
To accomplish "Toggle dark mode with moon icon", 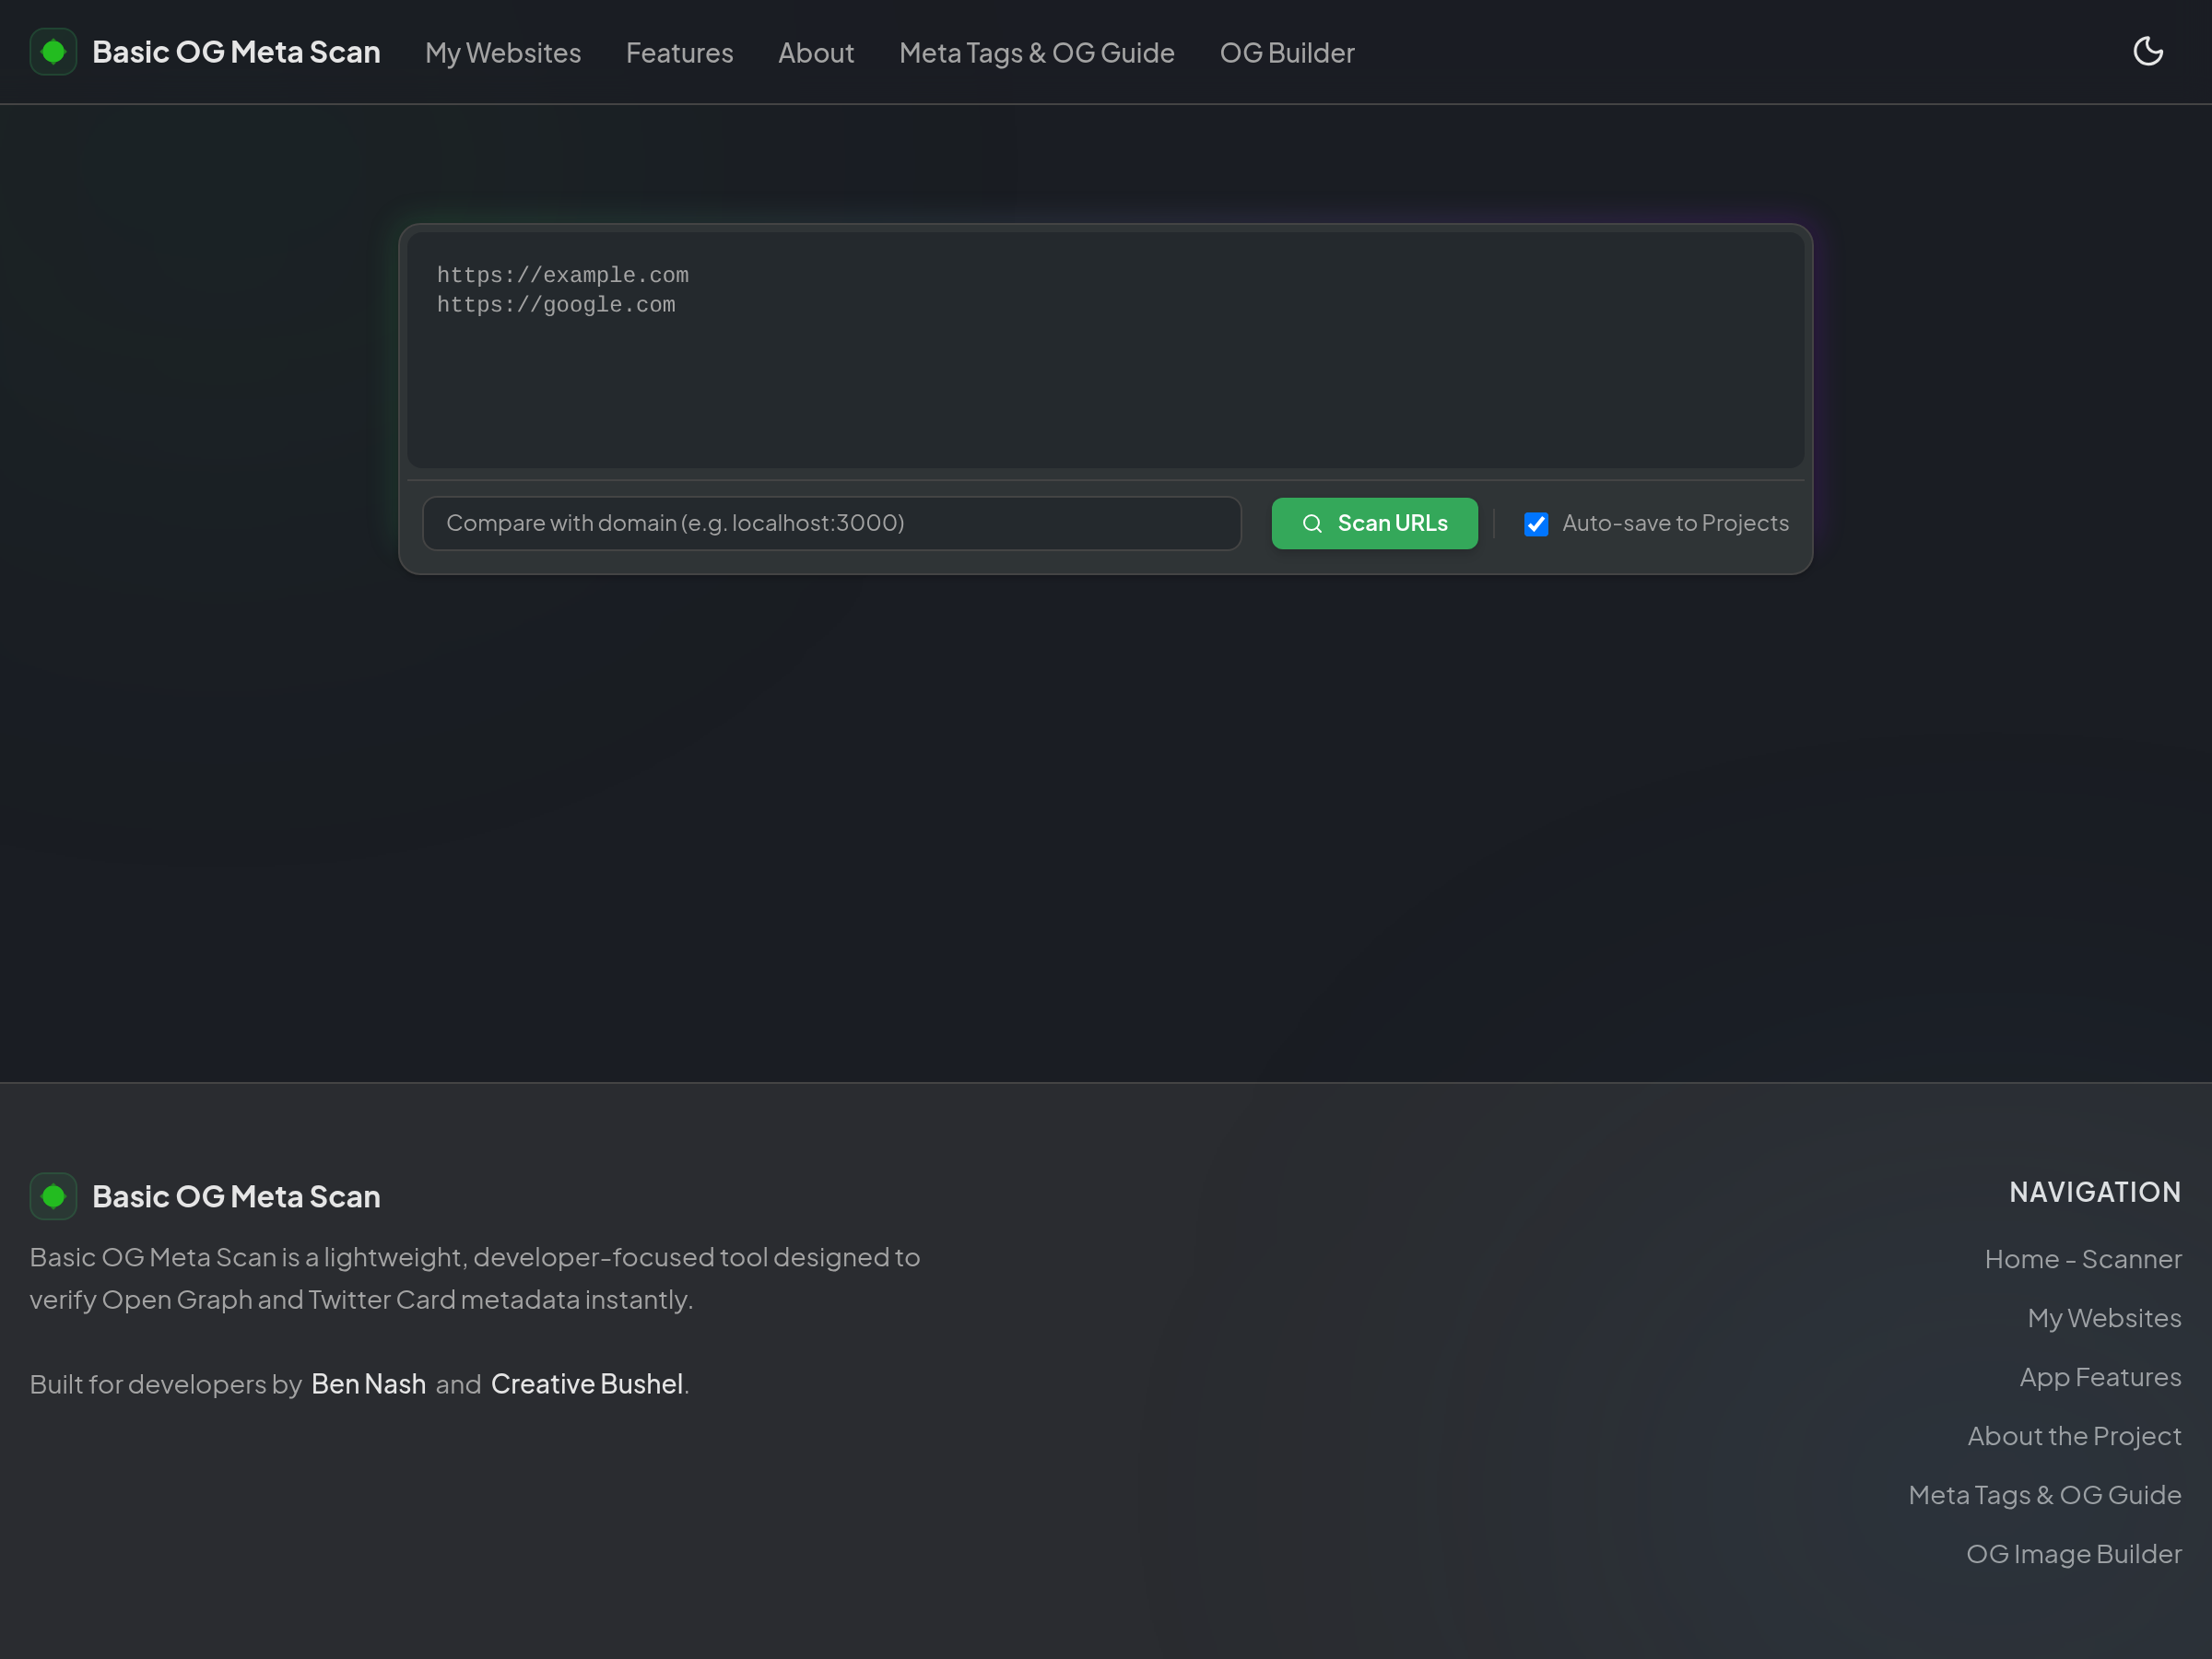I will (x=2148, y=52).
